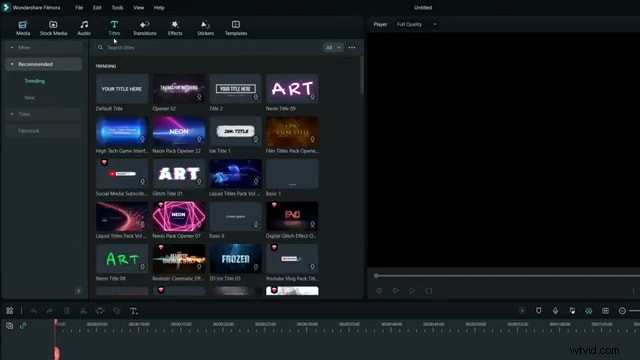Select the High Tech Game Interface thumbnail
Image resolution: width=640 pixels, height=360 pixels.
pos(122,131)
